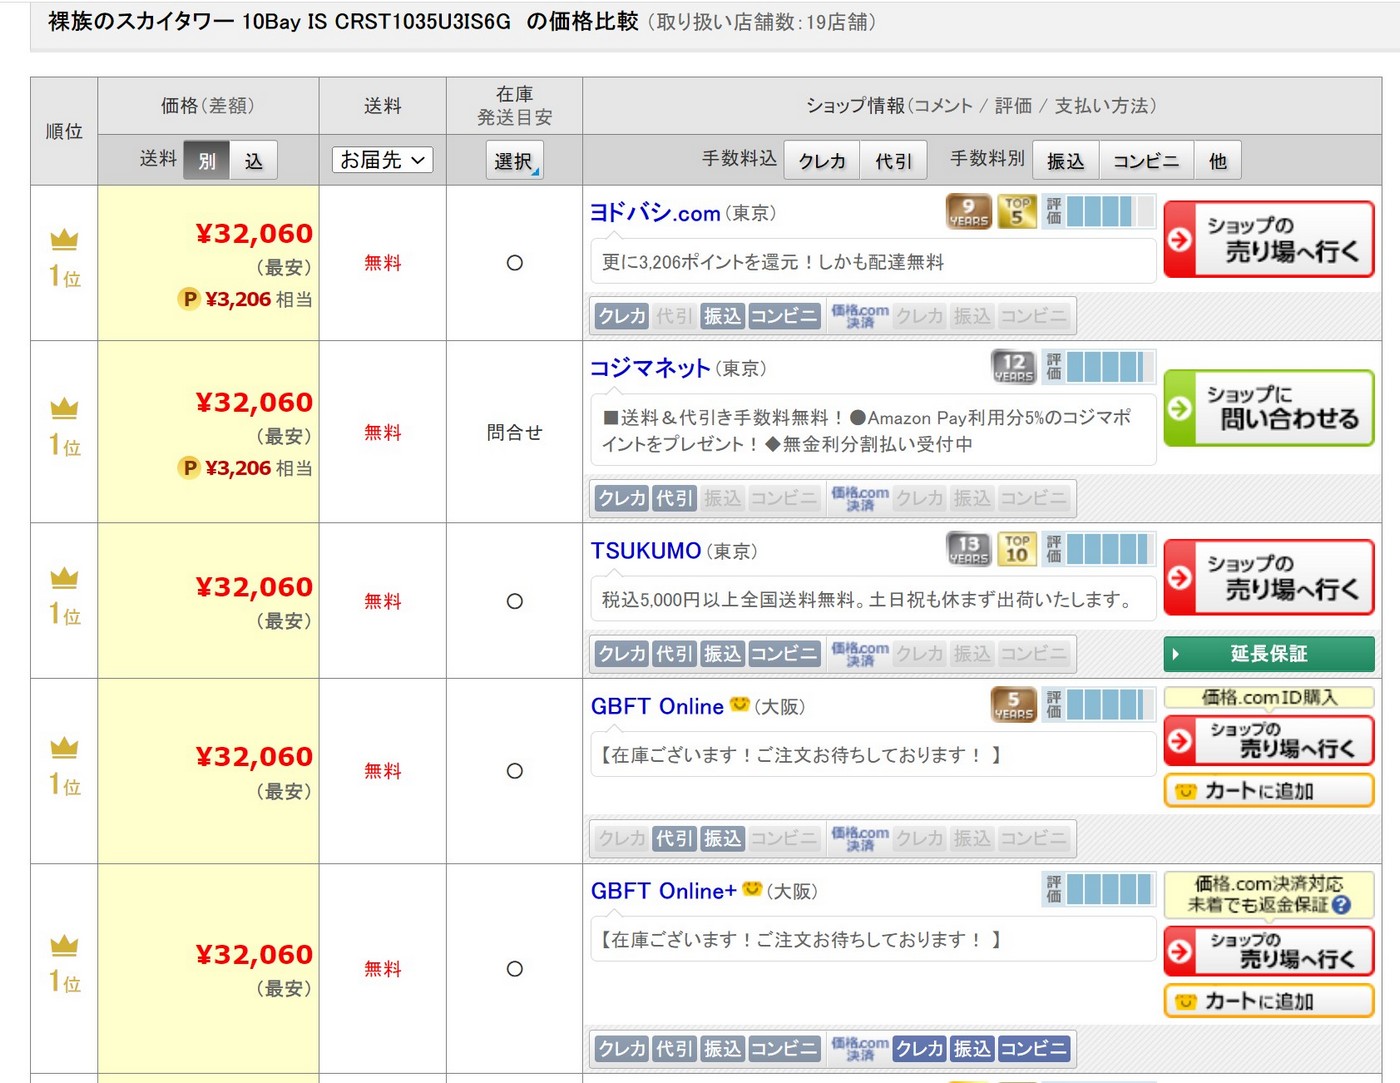Screen dimensions: 1400x1083
Task: Toggle shipping 別 option
Action: pyautogui.click(x=207, y=161)
